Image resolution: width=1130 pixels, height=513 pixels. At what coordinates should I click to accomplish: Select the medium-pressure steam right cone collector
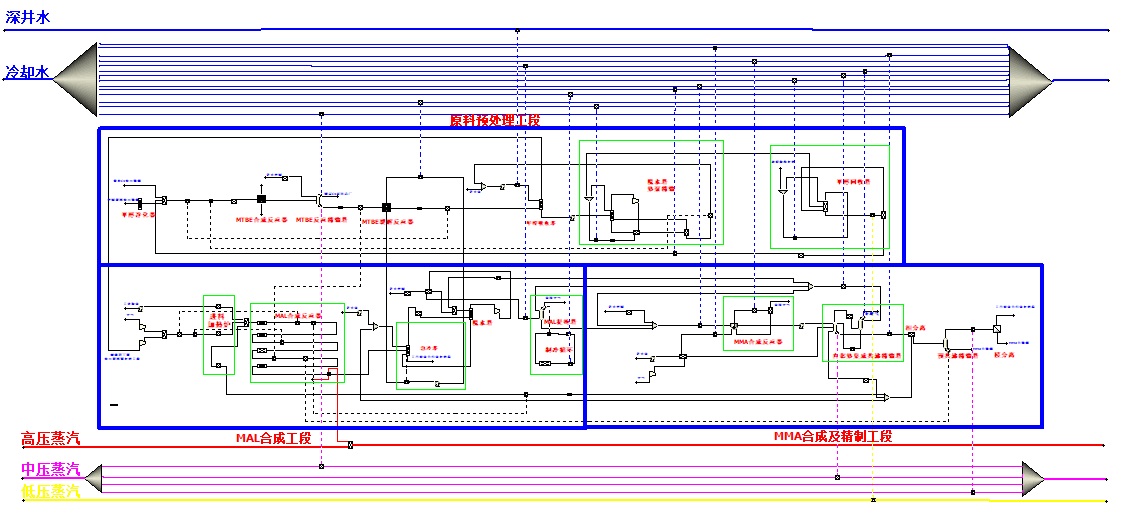click(x=1033, y=478)
